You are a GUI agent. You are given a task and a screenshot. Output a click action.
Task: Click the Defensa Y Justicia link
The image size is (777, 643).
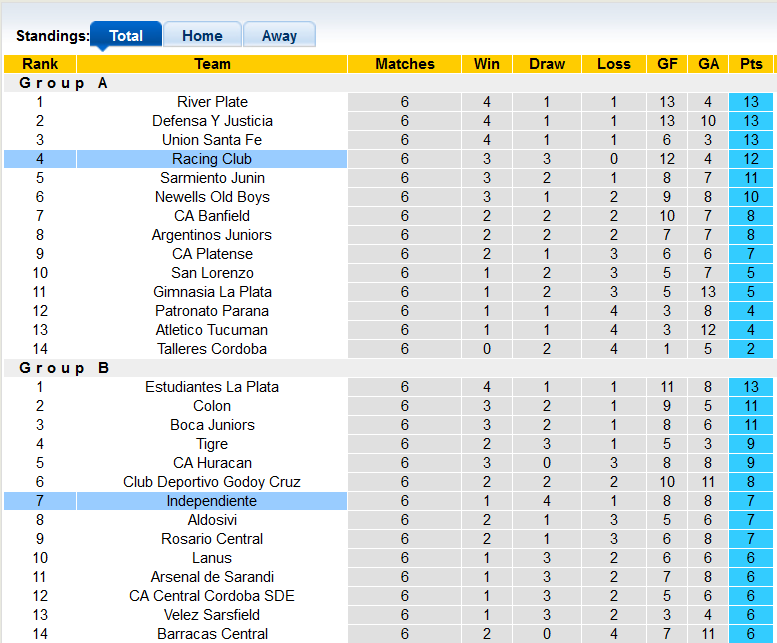212,121
